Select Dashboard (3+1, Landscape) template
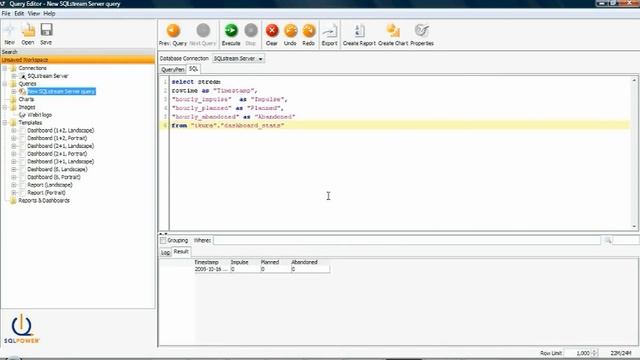Screen dimensions: 640x360 coord(60,162)
